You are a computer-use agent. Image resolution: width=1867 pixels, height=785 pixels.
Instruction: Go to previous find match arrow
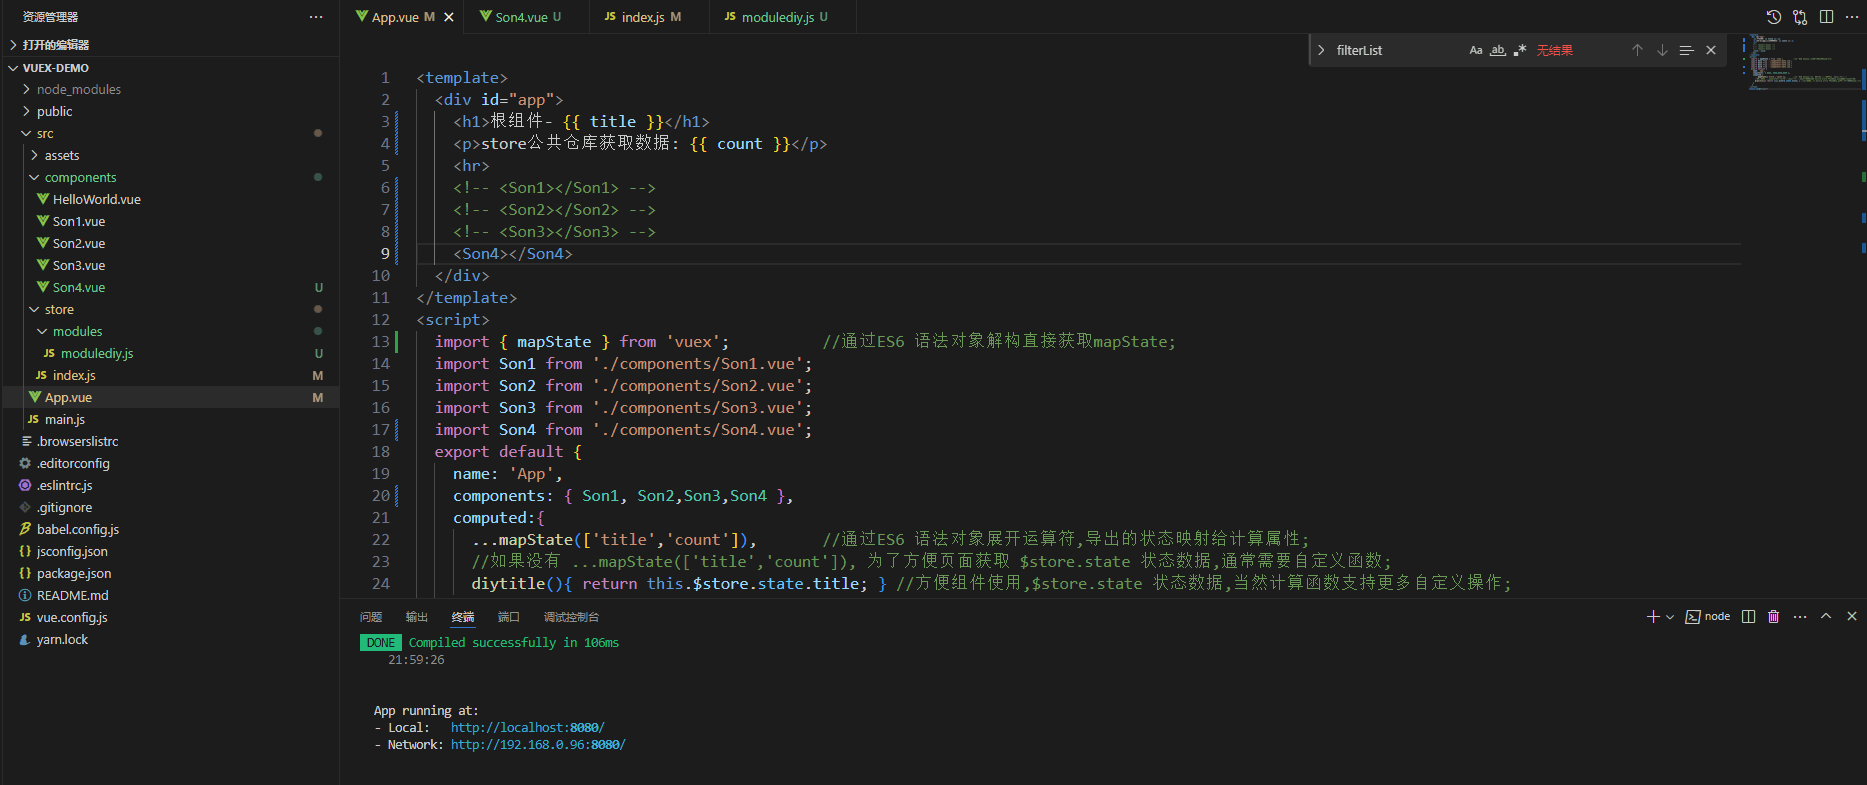point(1637,50)
